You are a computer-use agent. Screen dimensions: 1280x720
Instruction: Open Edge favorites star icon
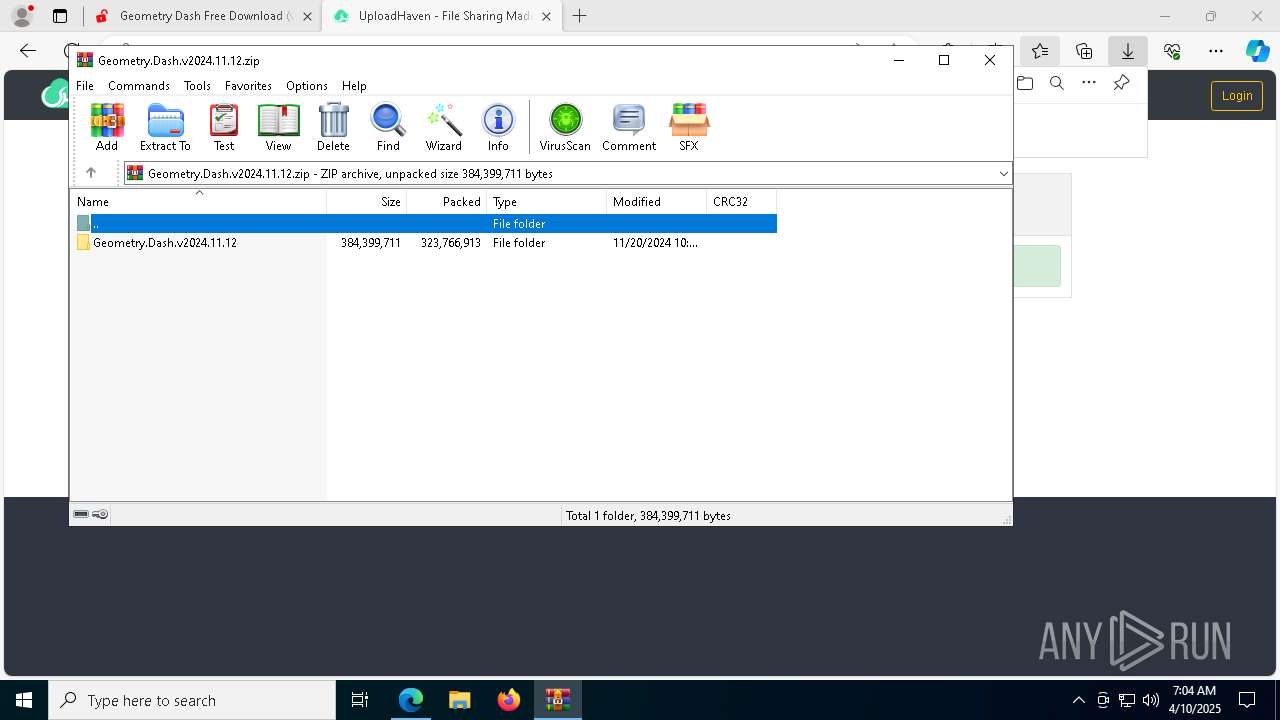[x=1040, y=51]
